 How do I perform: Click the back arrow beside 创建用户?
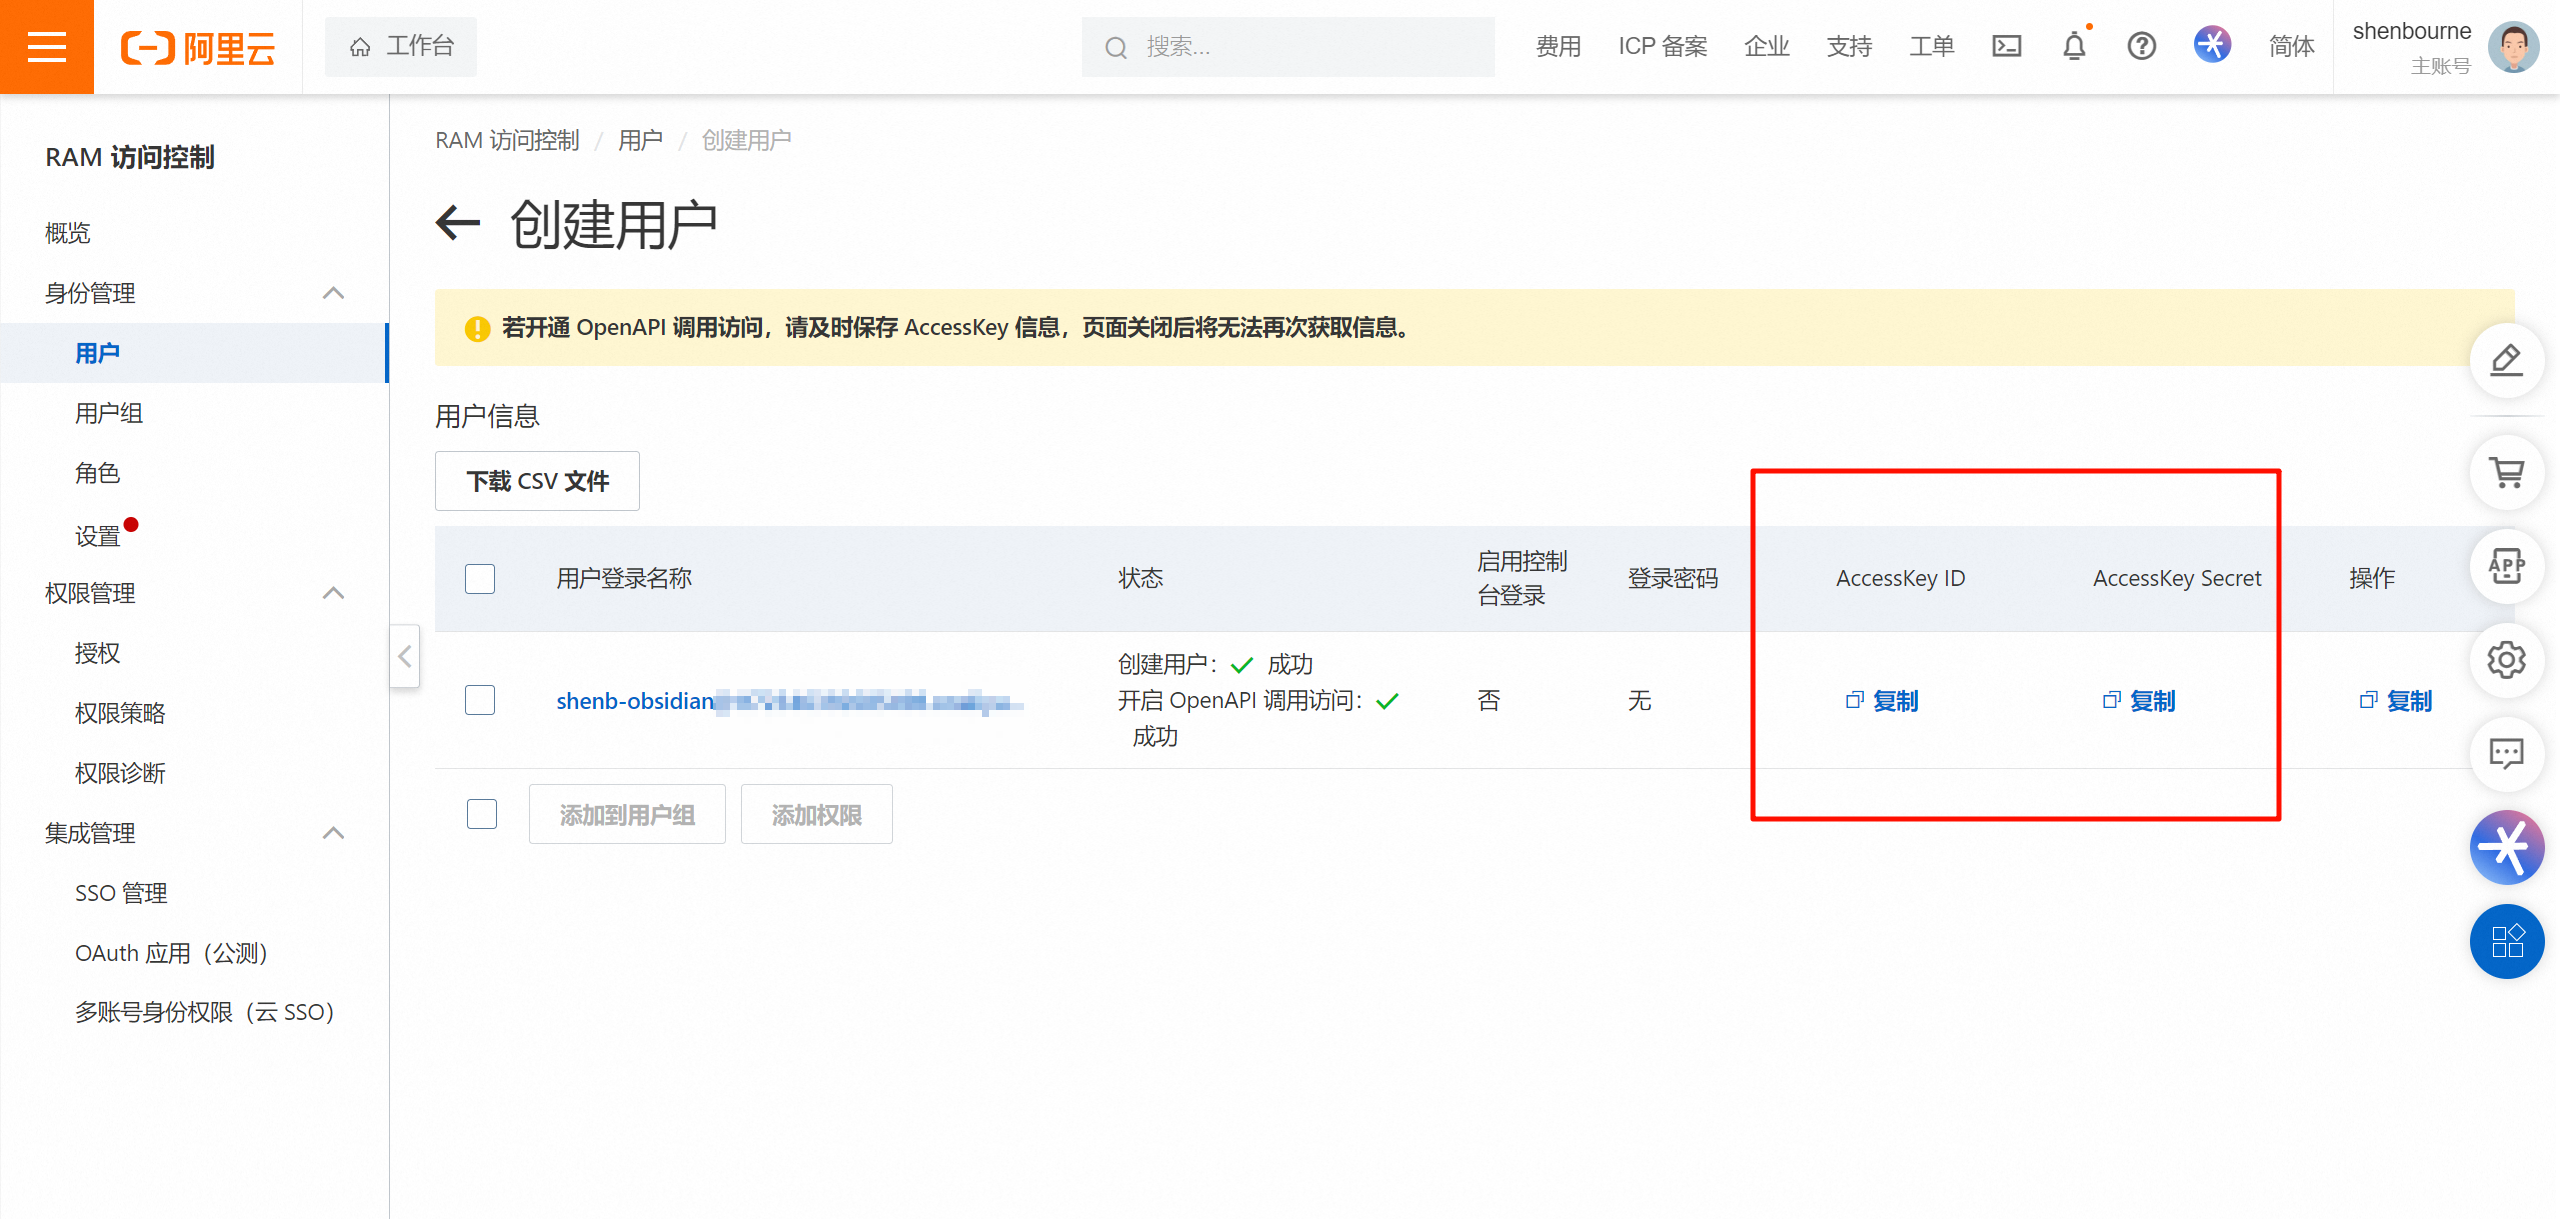pos(459,223)
